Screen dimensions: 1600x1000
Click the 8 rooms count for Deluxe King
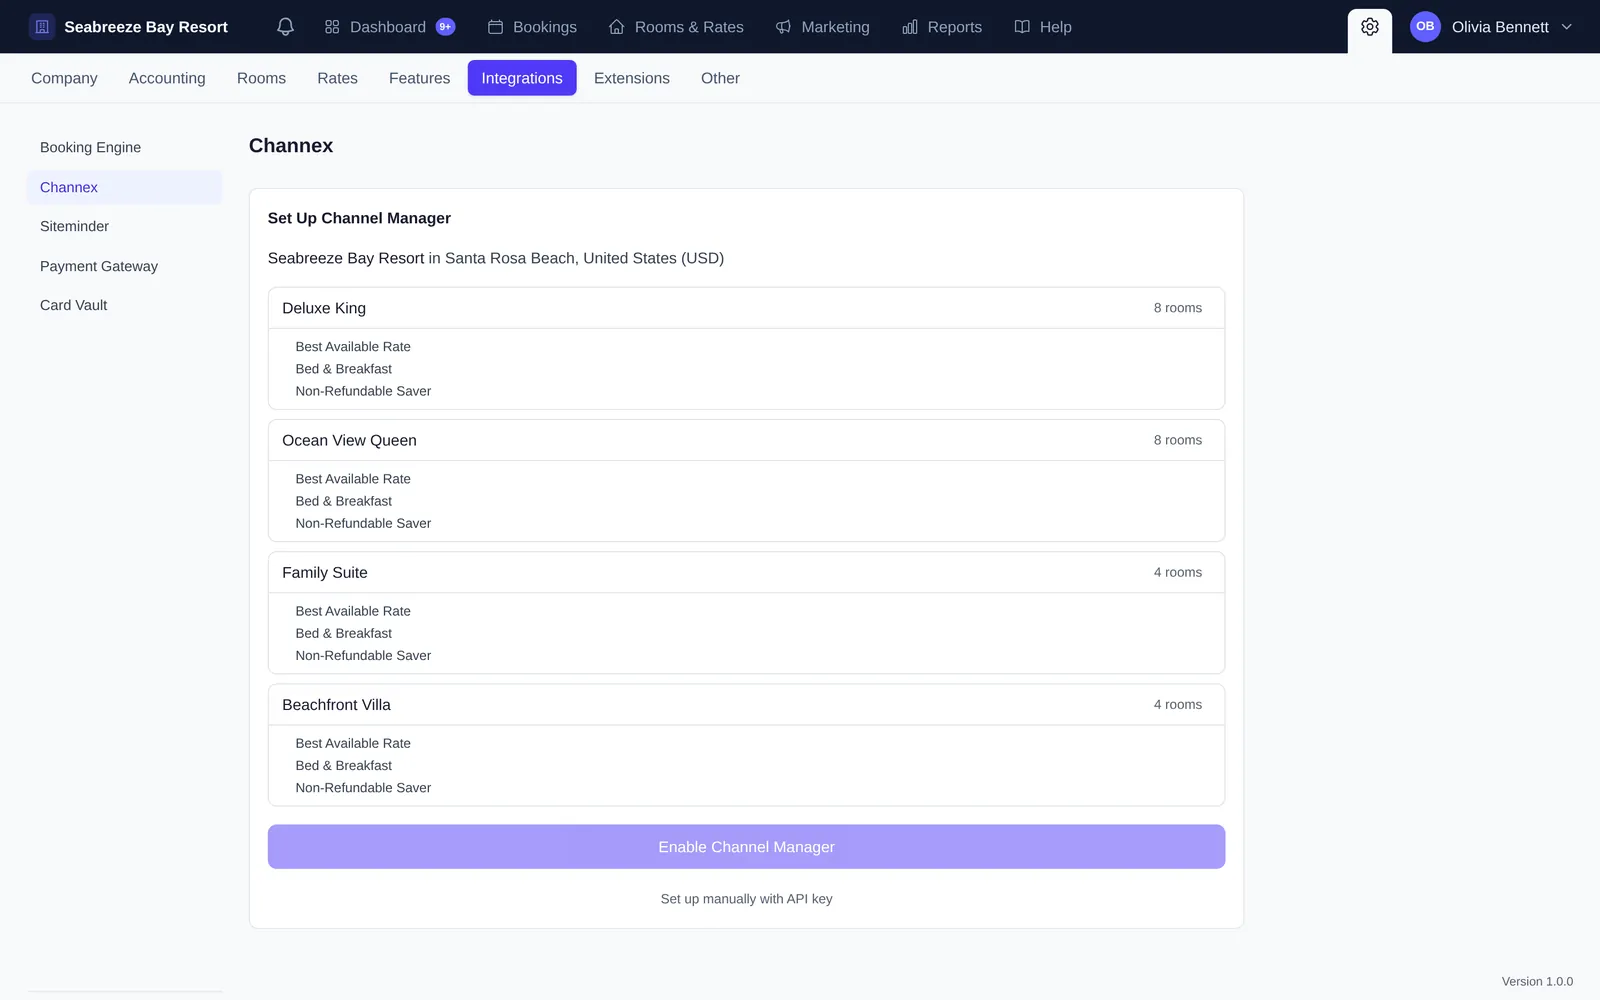click(x=1178, y=308)
